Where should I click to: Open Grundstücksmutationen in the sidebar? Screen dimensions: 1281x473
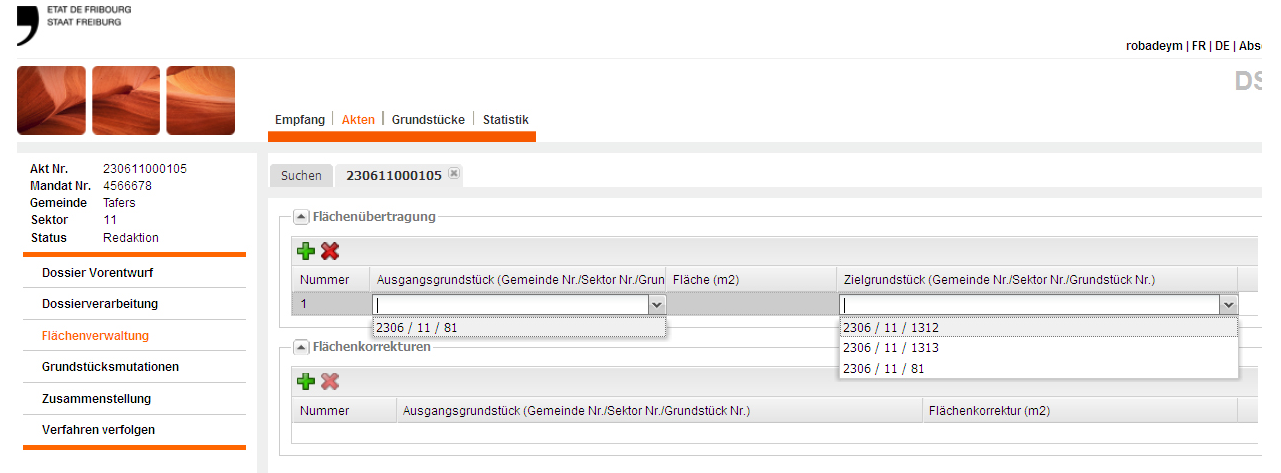[111, 367]
